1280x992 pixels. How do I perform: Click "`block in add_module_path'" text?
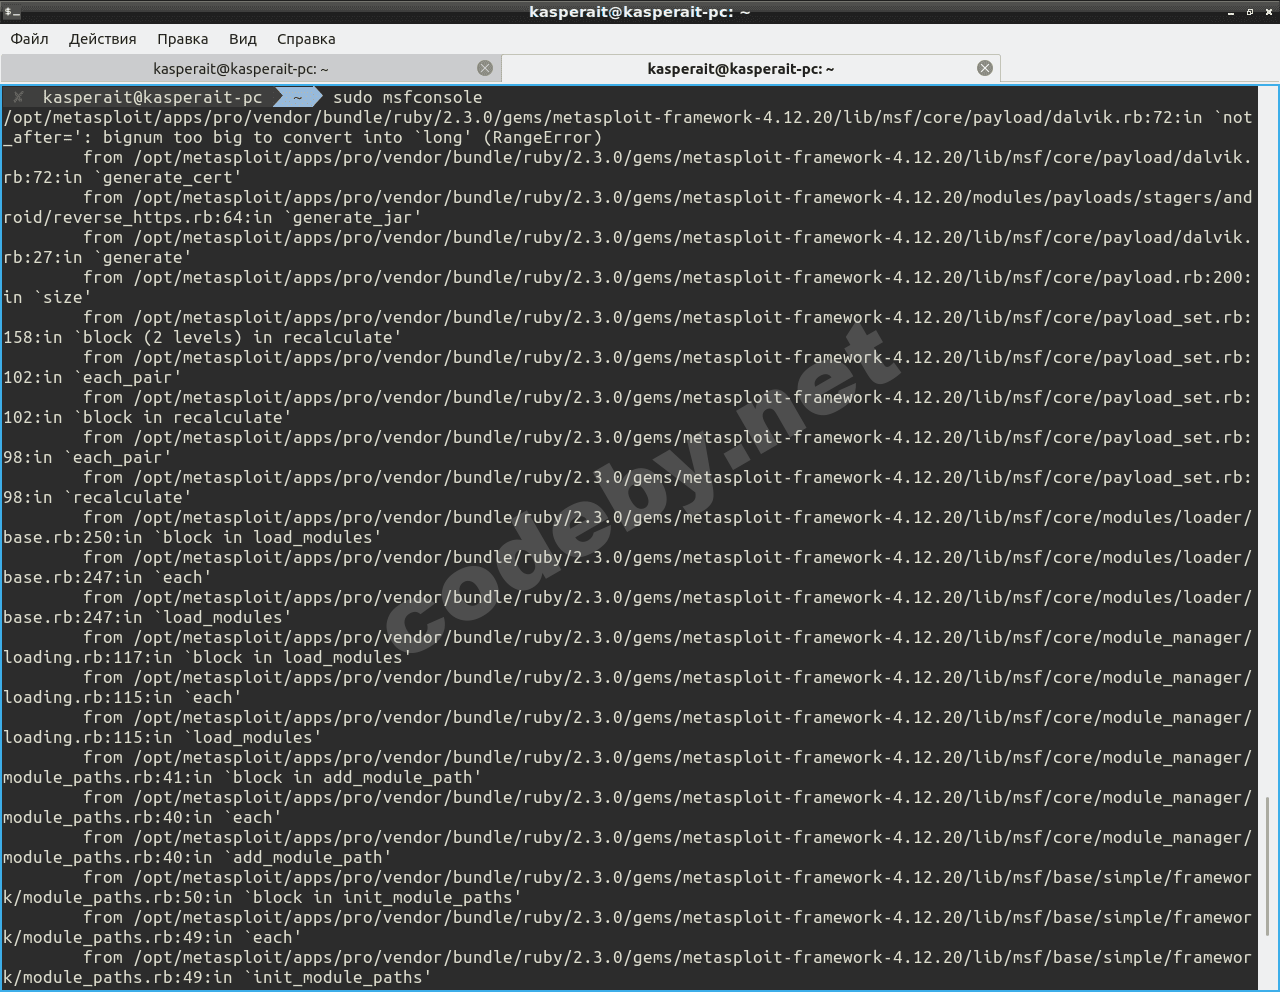click(352, 777)
